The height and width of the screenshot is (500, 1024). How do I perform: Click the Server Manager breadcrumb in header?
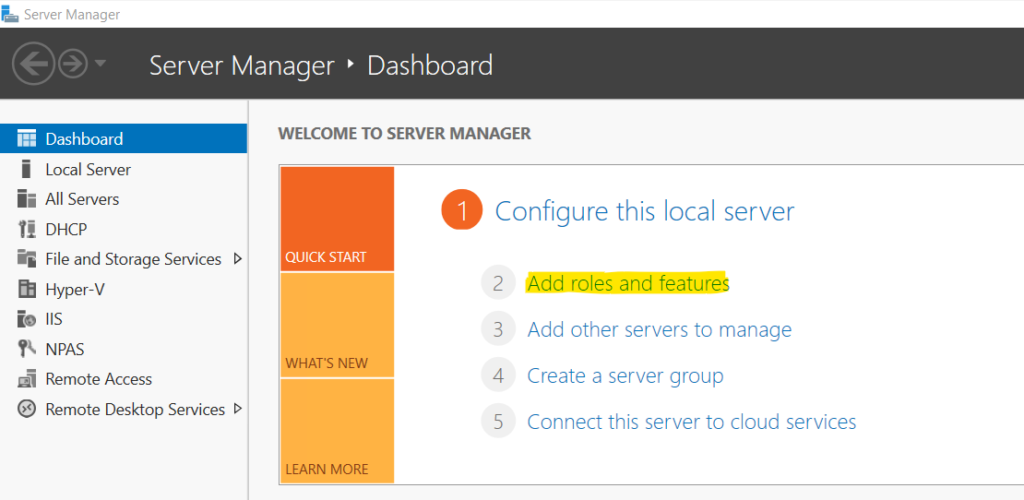pyautogui.click(x=242, y=65)
